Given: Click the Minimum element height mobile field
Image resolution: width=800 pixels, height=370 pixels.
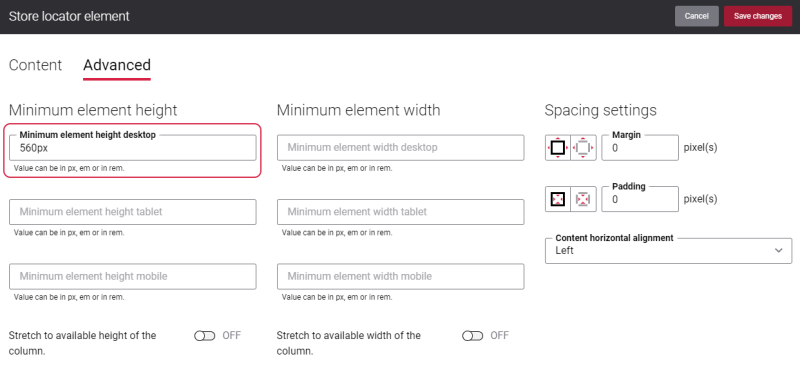Looking at the screenshot, I should 133,277.
